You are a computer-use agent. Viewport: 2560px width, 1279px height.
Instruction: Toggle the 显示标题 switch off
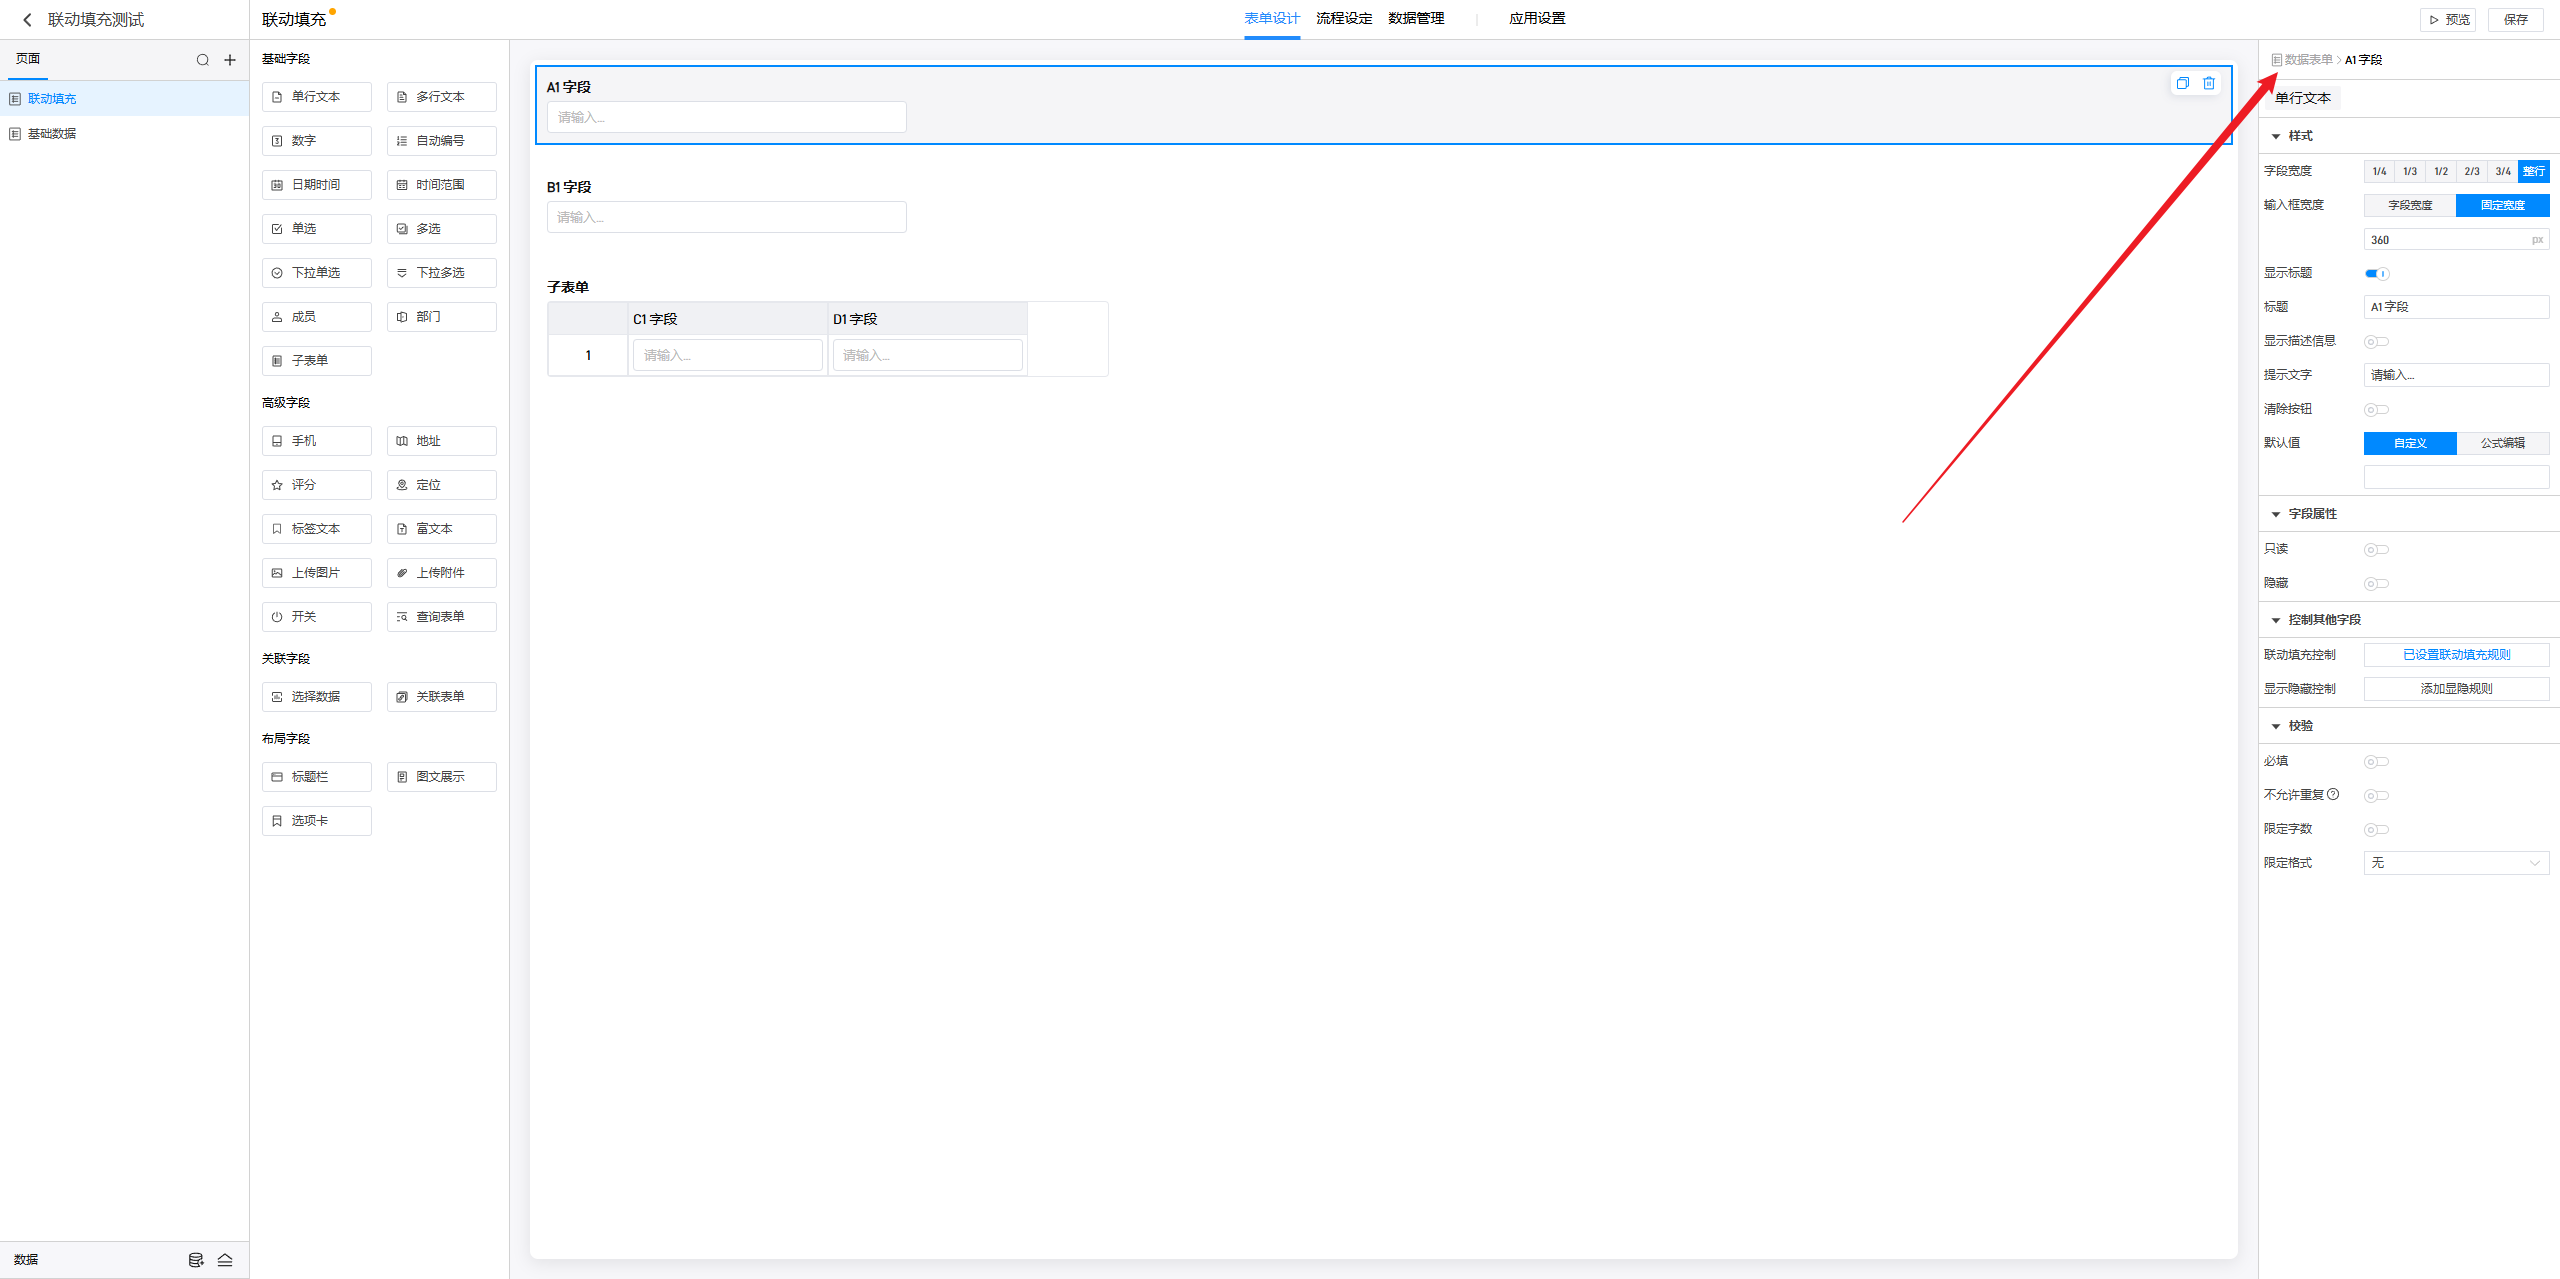(x=2377, y=273)
